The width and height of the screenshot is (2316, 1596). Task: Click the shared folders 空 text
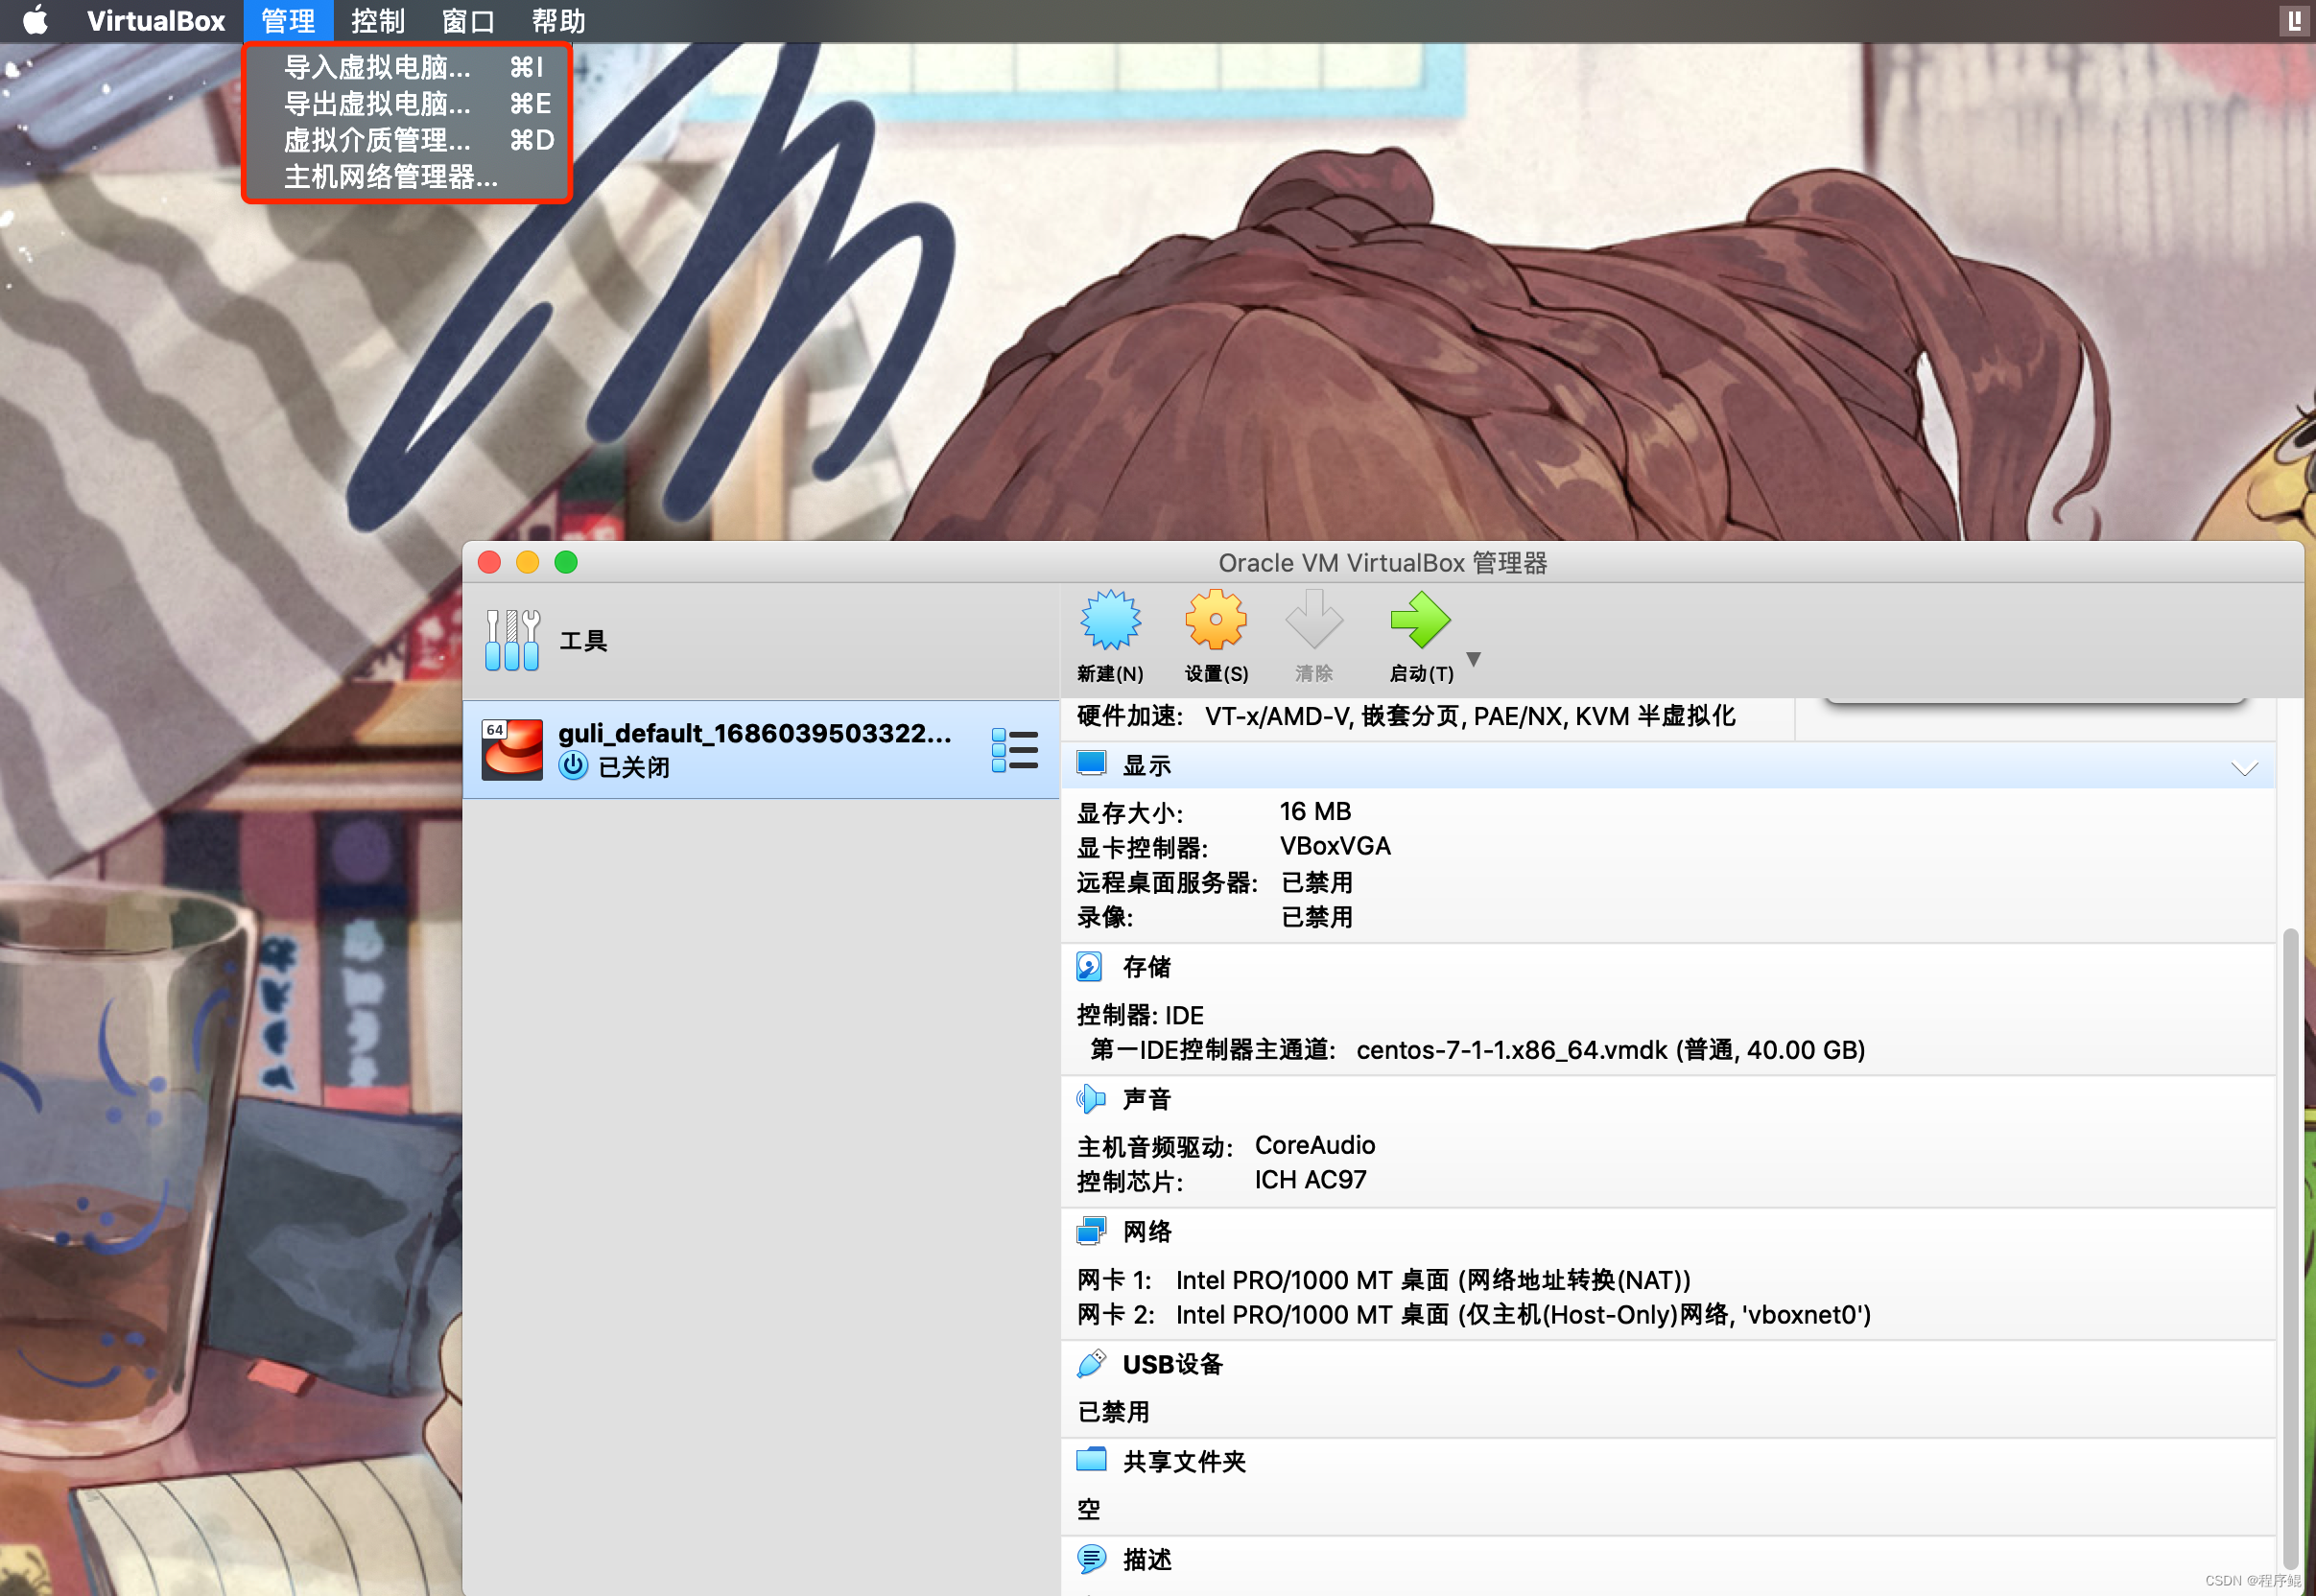(1088, 1509)
